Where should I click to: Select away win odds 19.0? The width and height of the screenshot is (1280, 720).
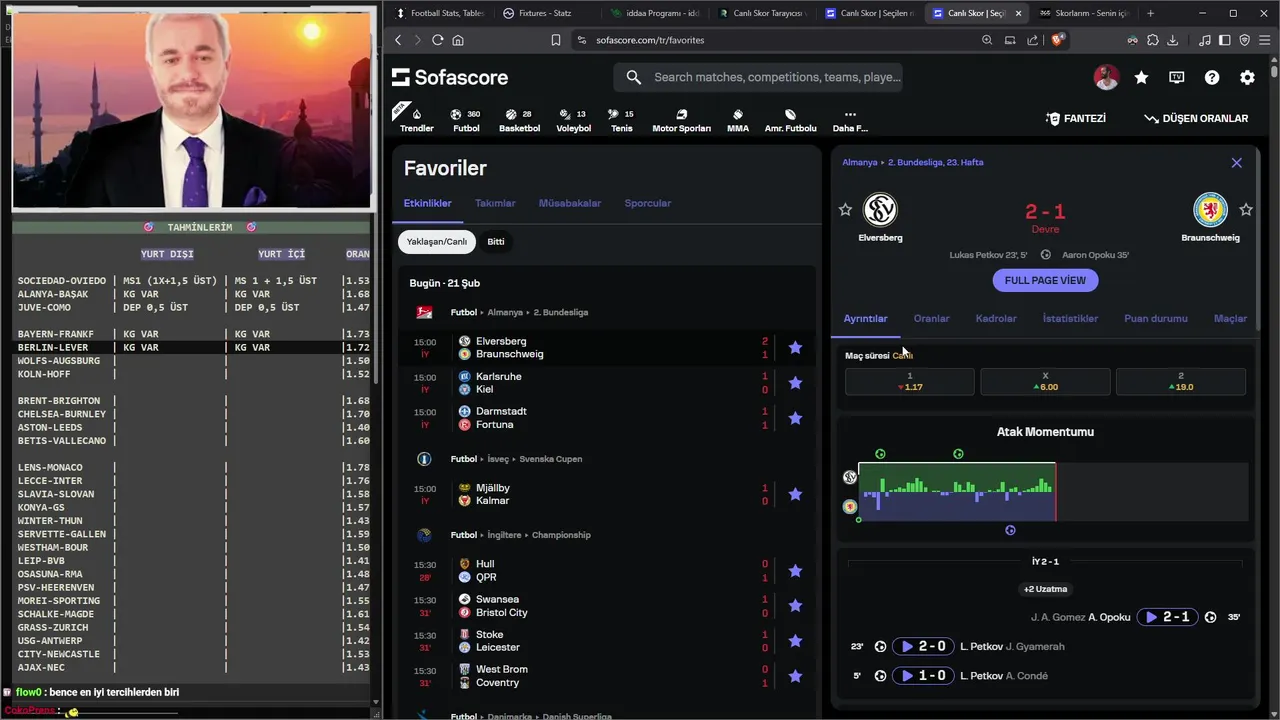click(x=1180, y=382)
